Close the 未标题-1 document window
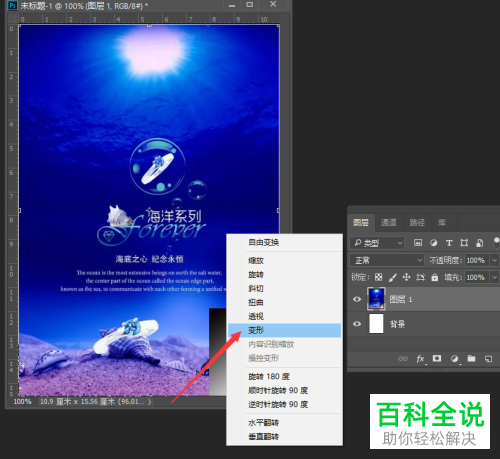 click(x=273, y=4)
